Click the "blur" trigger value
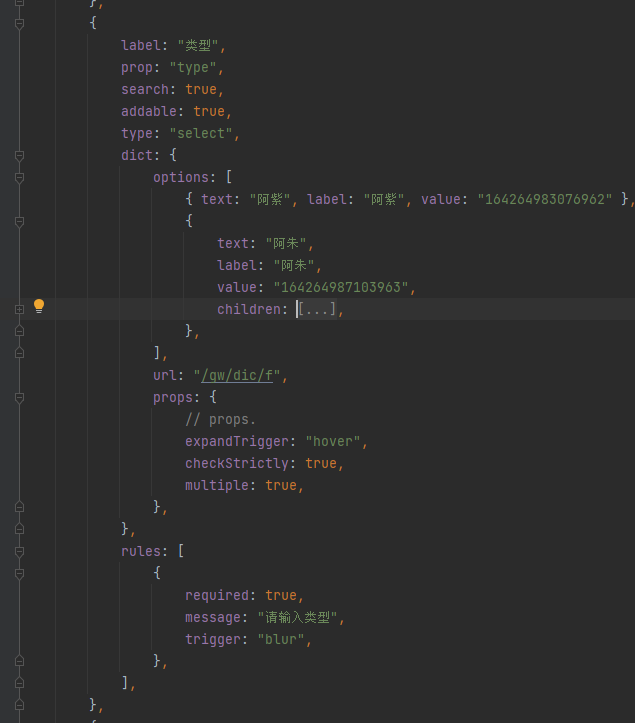The height and width of the screenshot is (723, 635). tap(281, 640)
